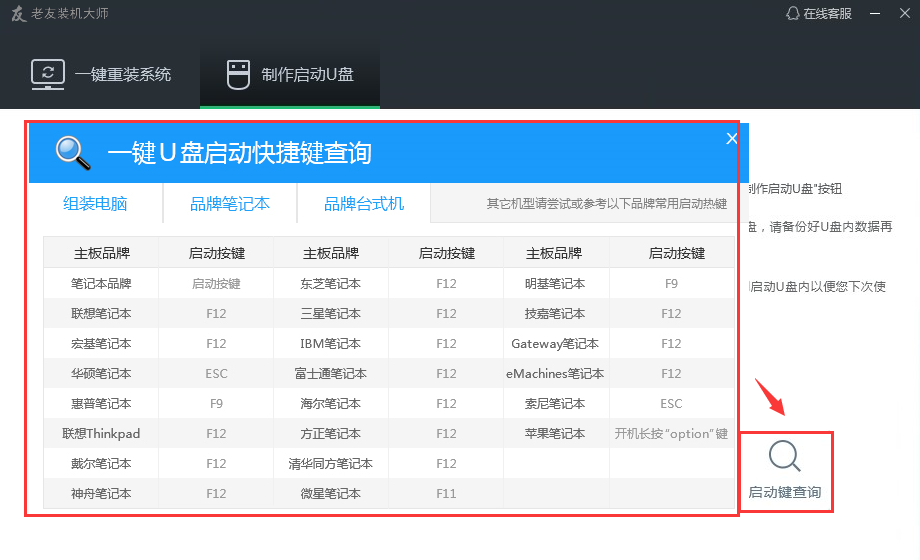Open 启动键查询 magnifier button
920x560 pixels.
point(784,471)
